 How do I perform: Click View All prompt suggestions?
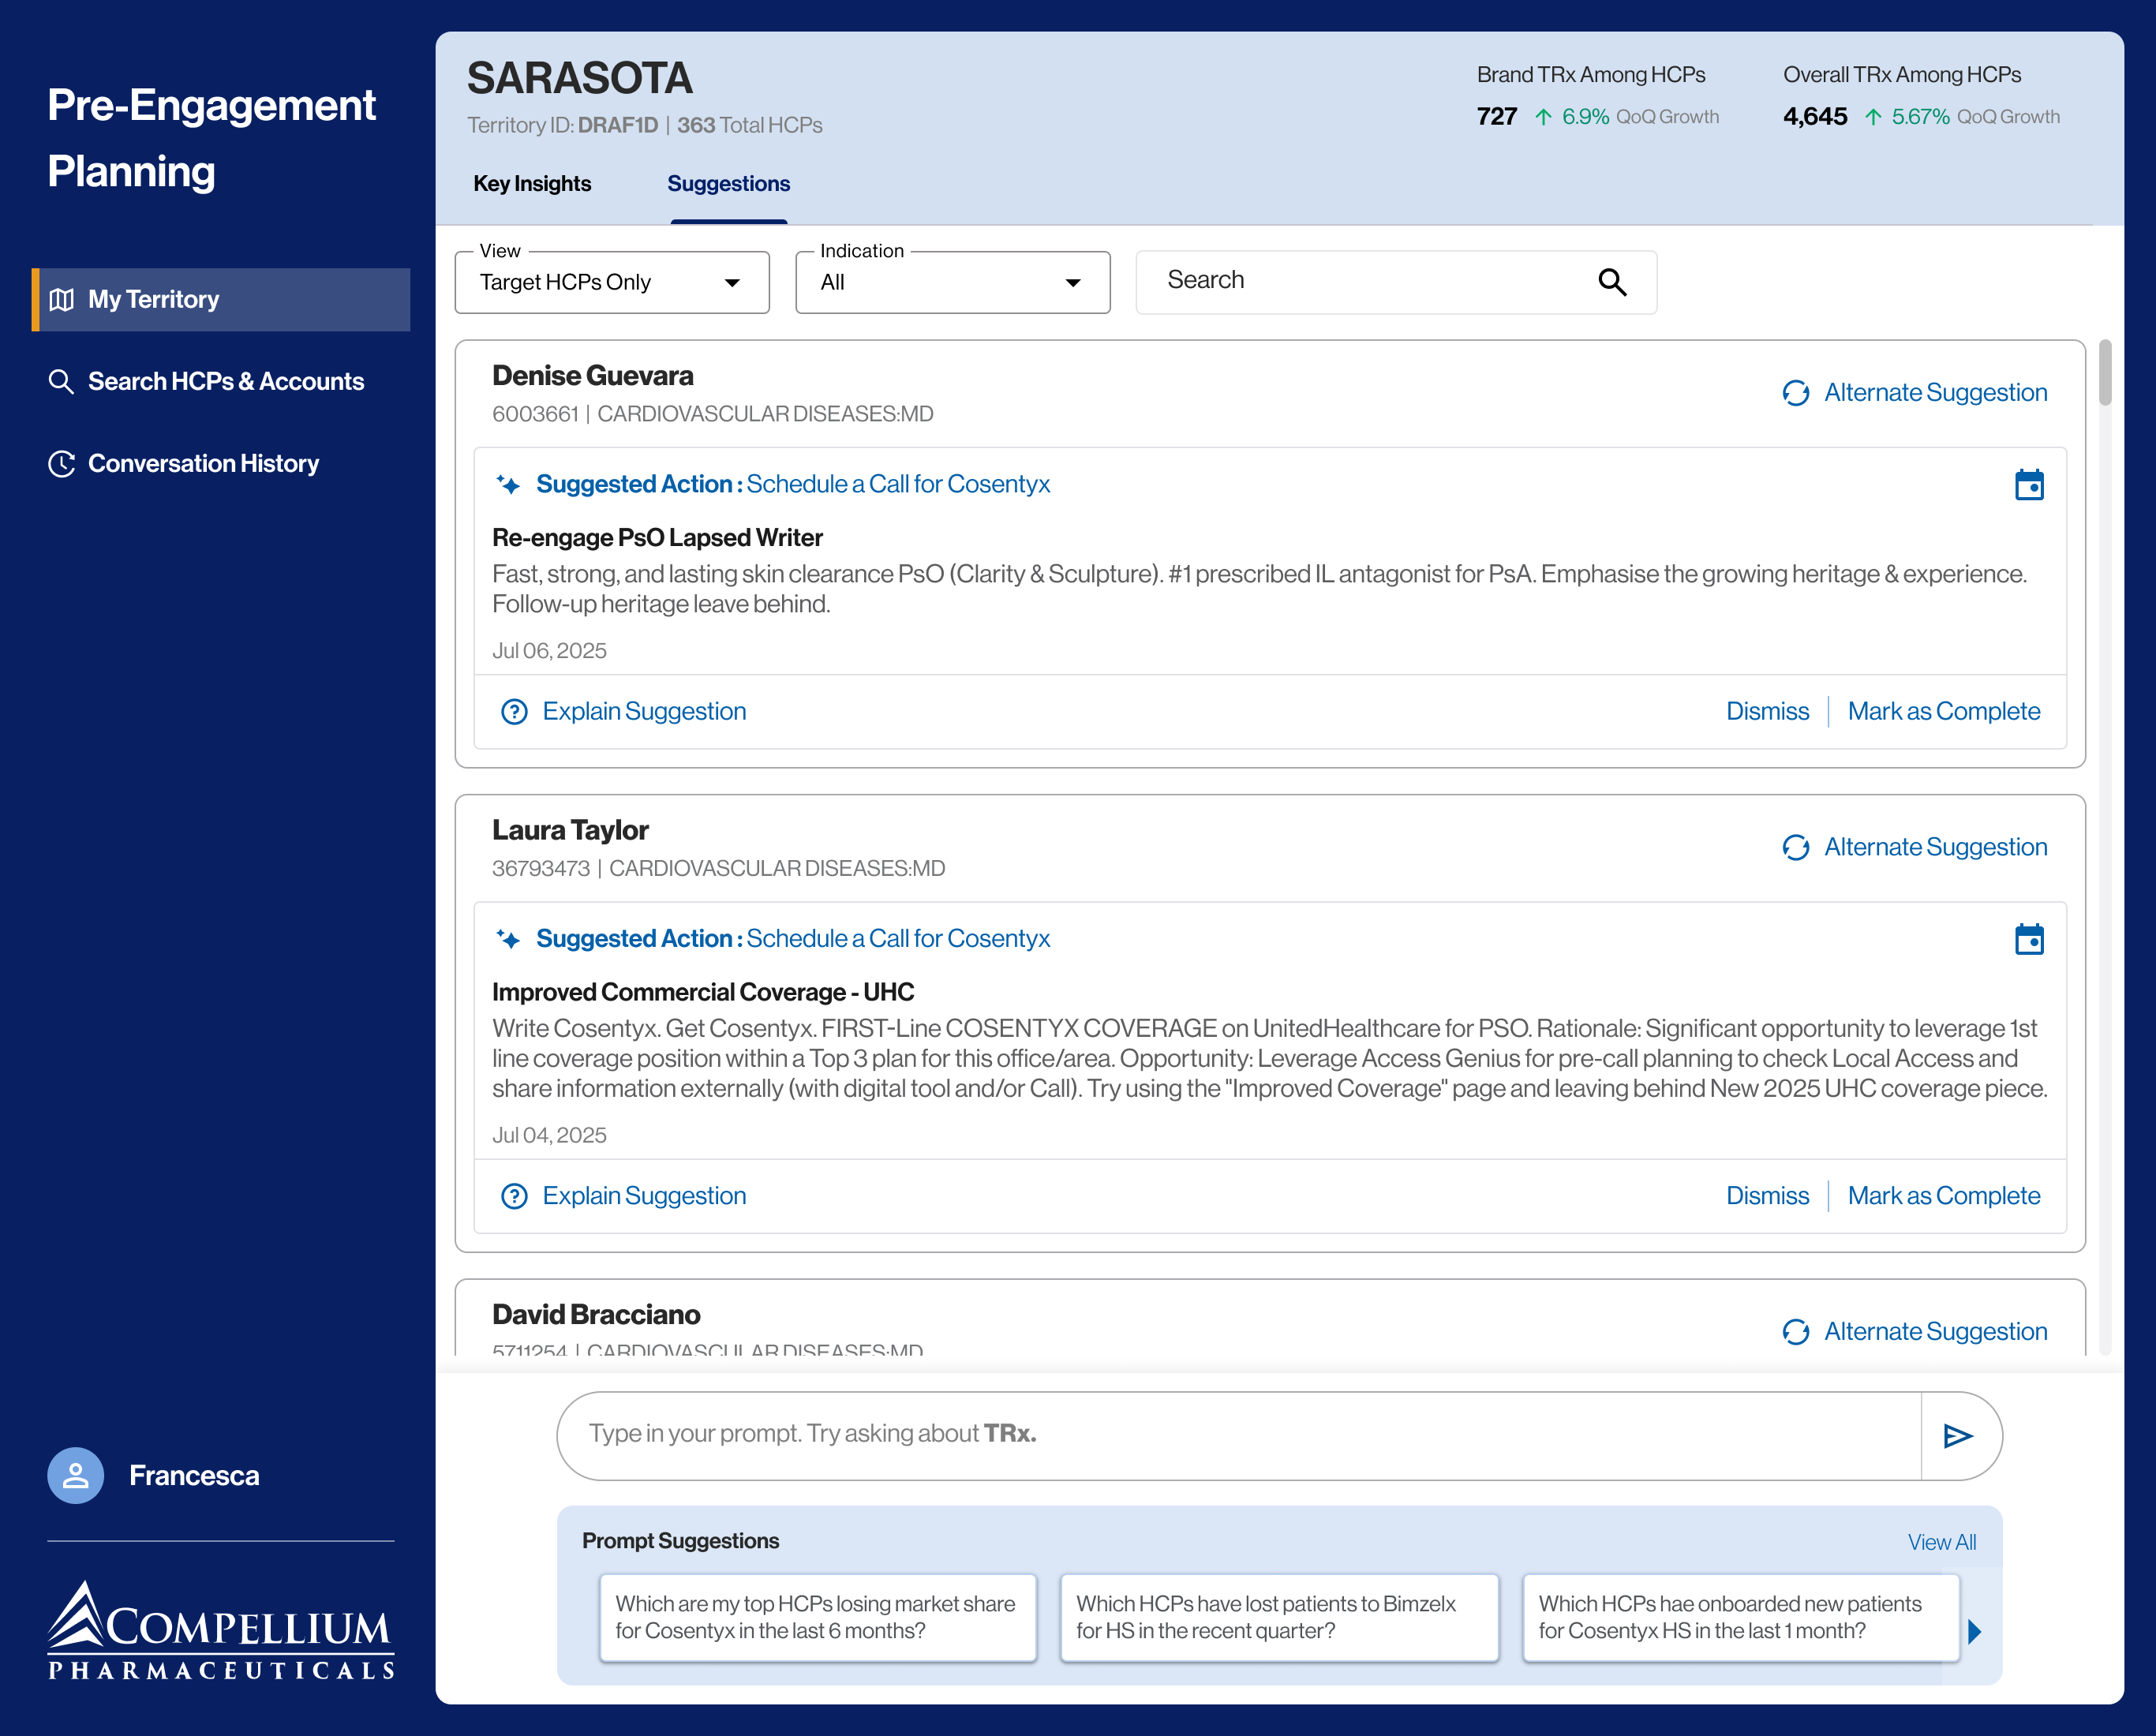pos(1941,1542)
